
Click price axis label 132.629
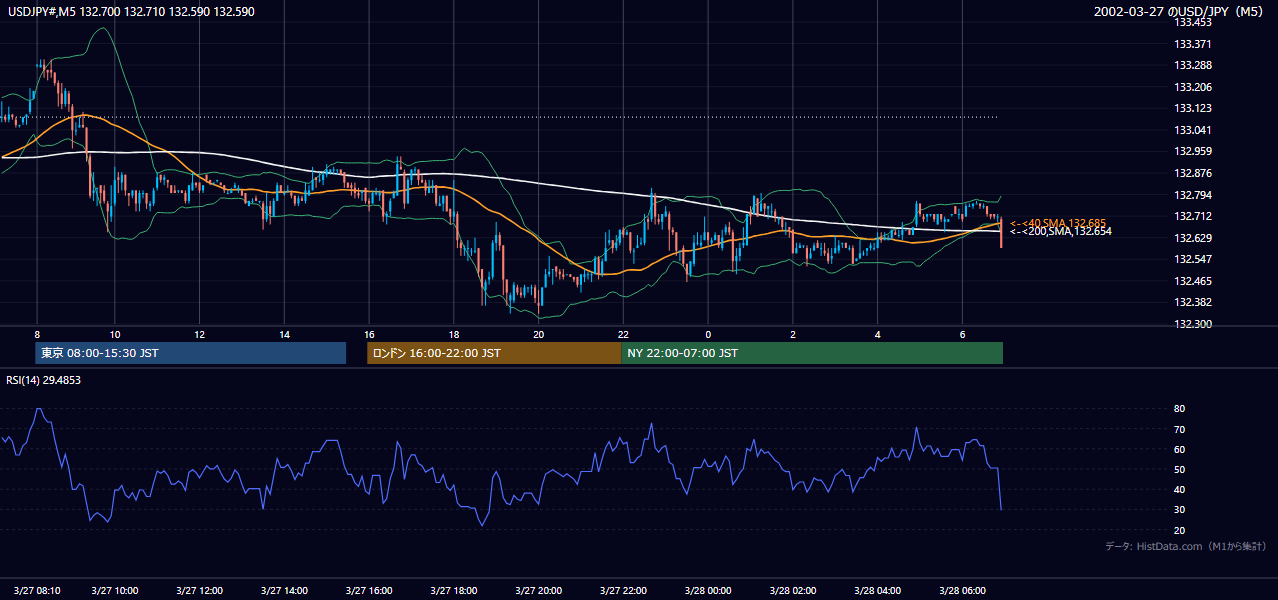(1192, 238)
